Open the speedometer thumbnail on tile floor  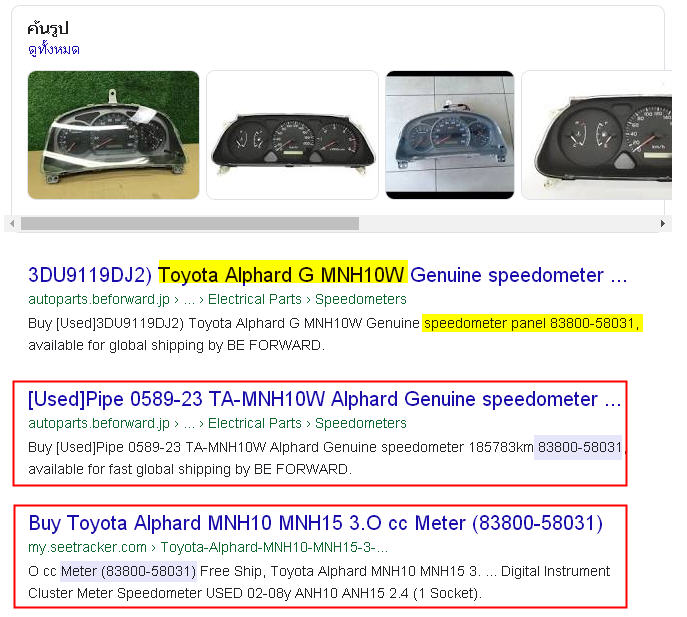pyautogui.click(x=450, y=135)
